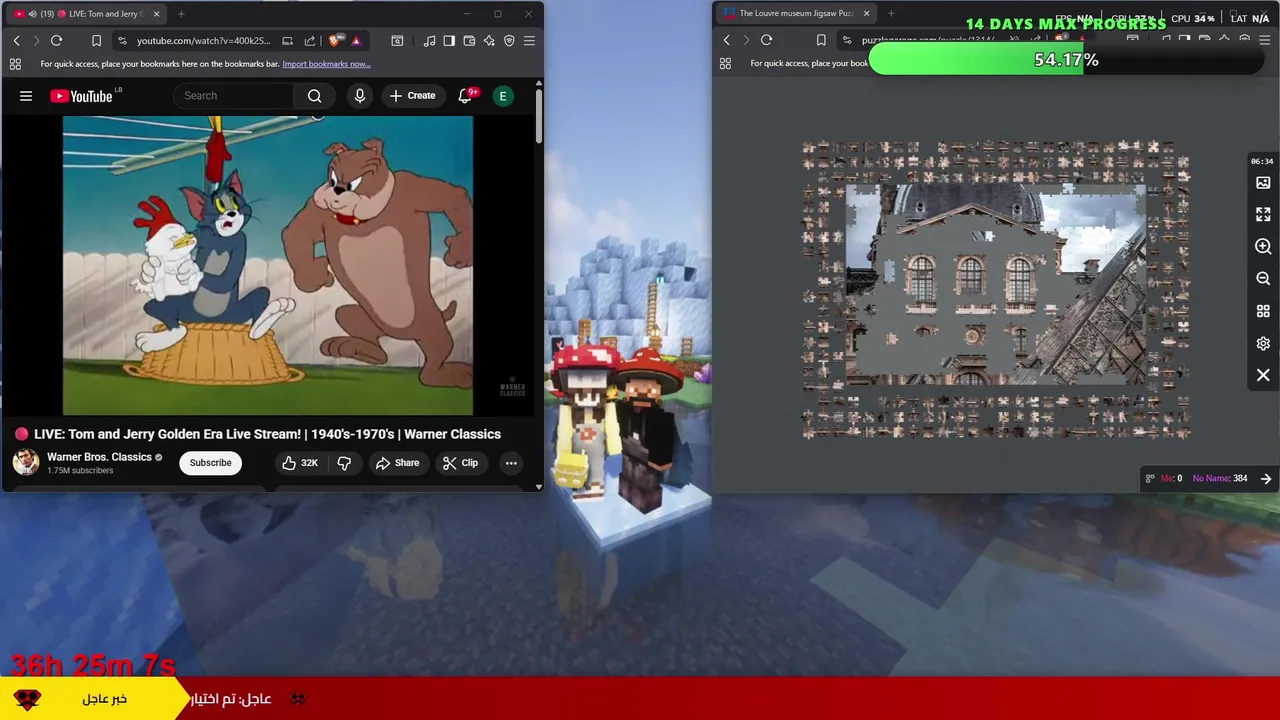The image size is (1280, 720).
Task: Close the Louvre museum Jigsaw tab
Action: coord(867,13)
